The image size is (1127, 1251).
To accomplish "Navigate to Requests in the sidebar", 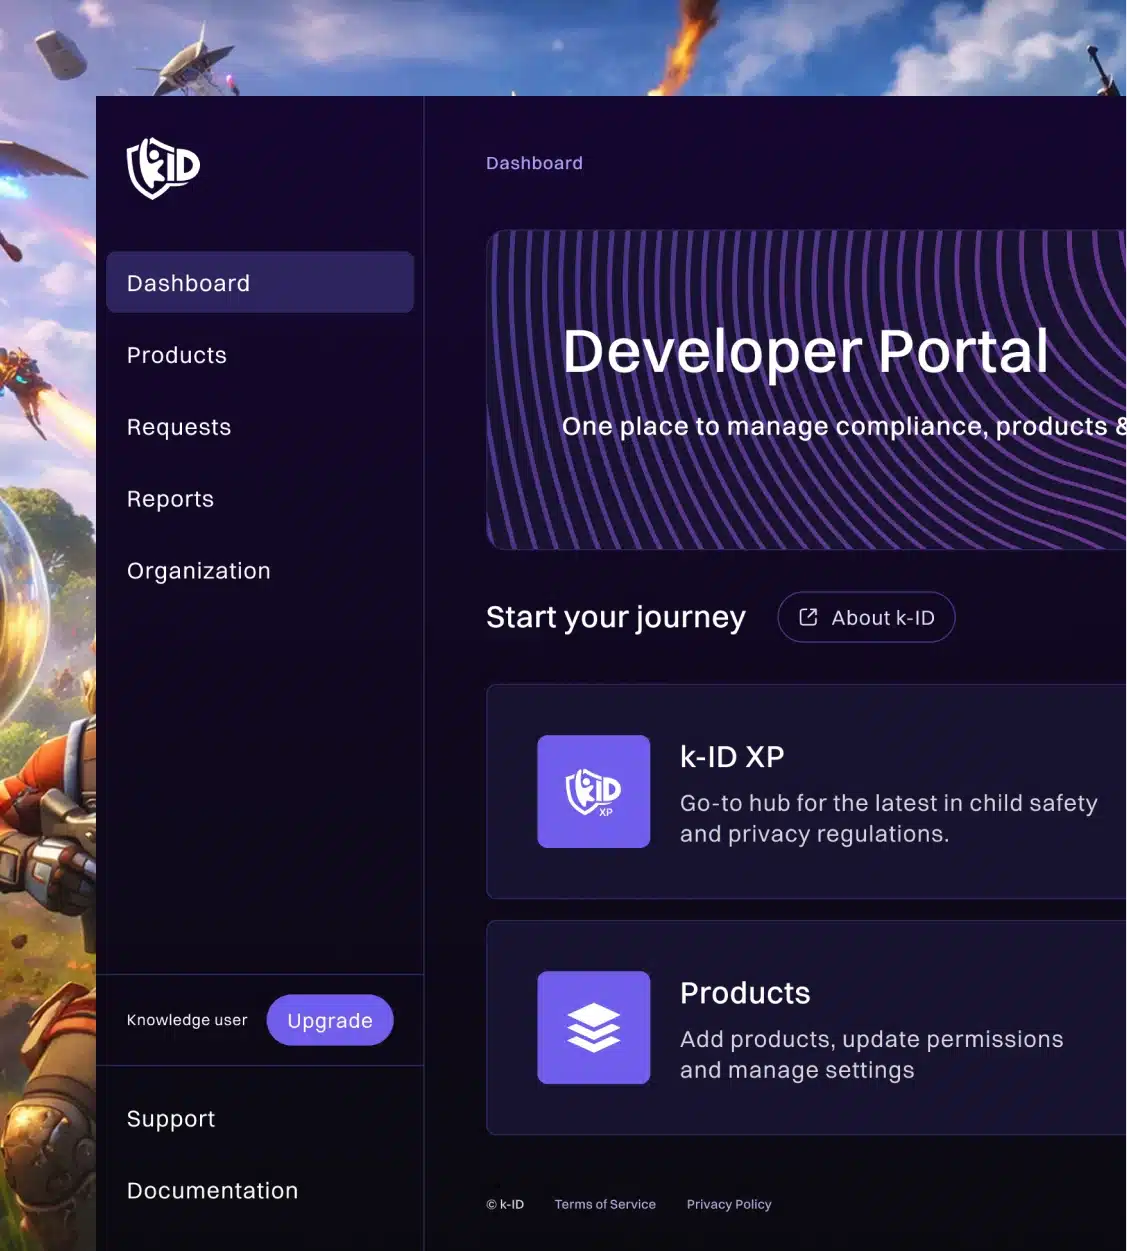I will [x=179, y=427].
